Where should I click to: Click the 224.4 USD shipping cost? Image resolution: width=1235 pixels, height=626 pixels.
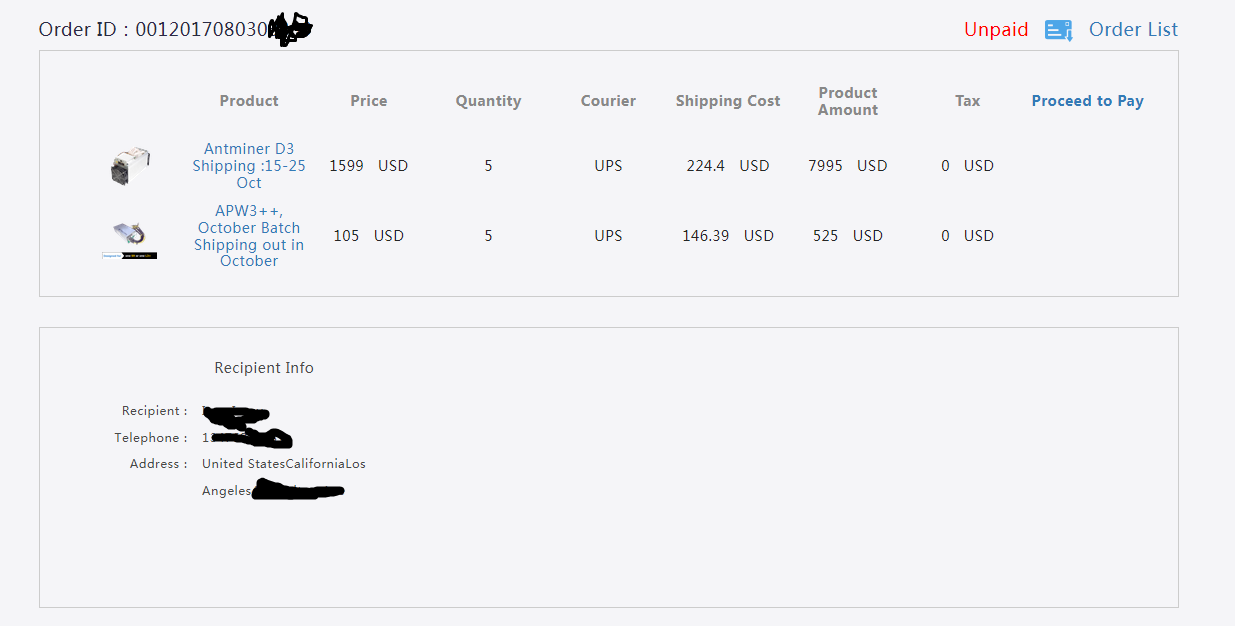point(728,166)
